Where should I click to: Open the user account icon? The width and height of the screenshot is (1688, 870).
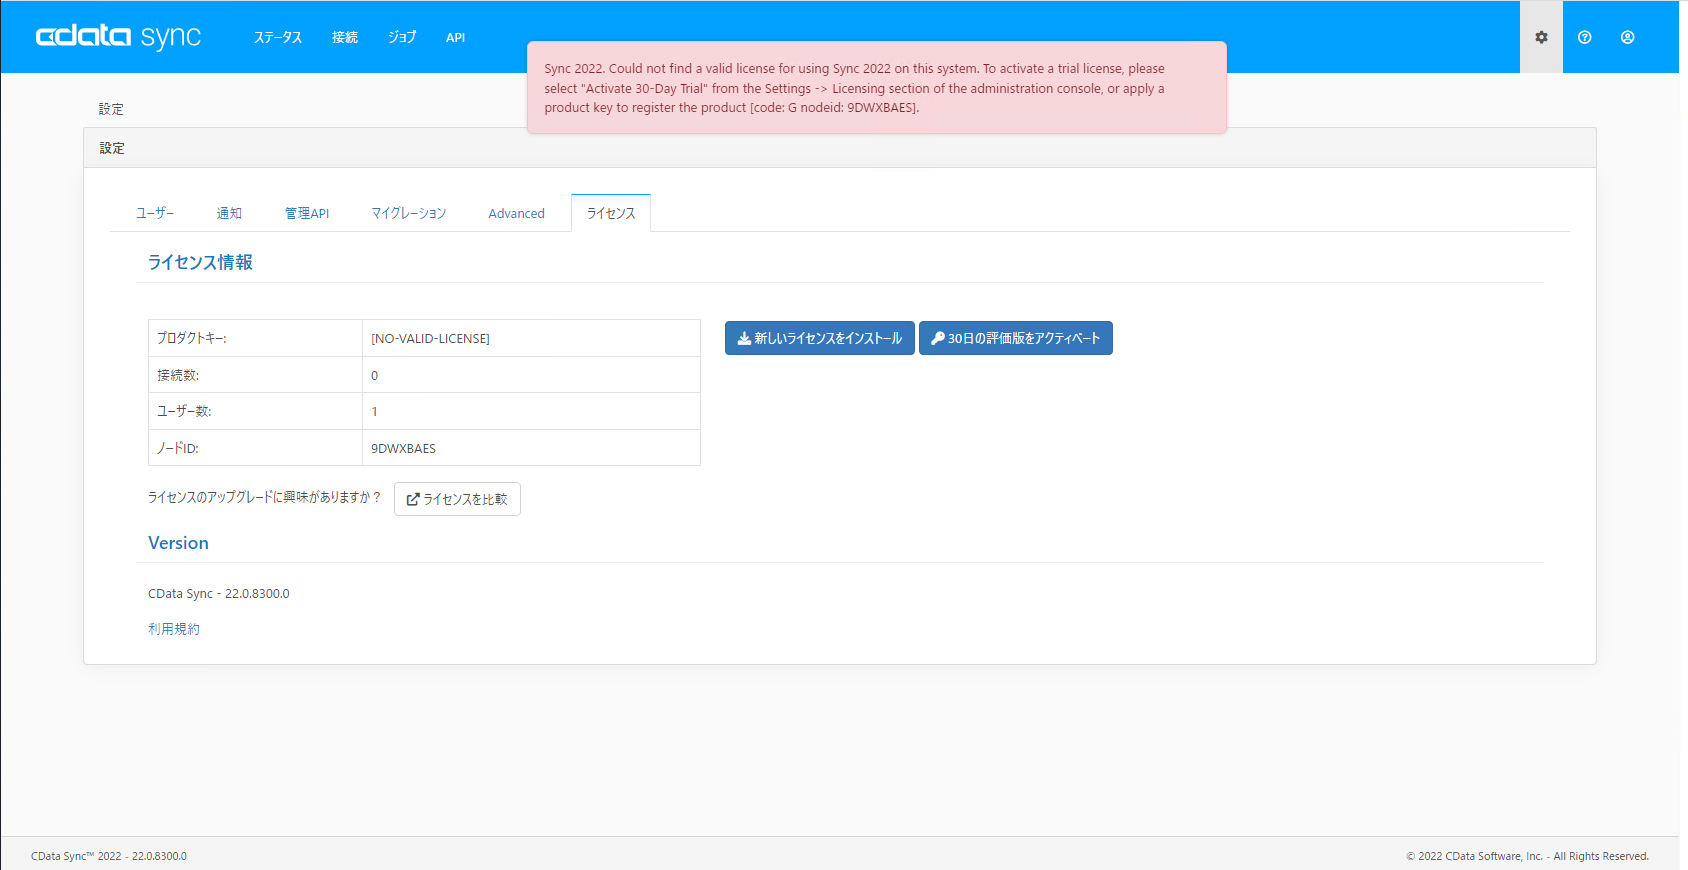pos(1628,37)
